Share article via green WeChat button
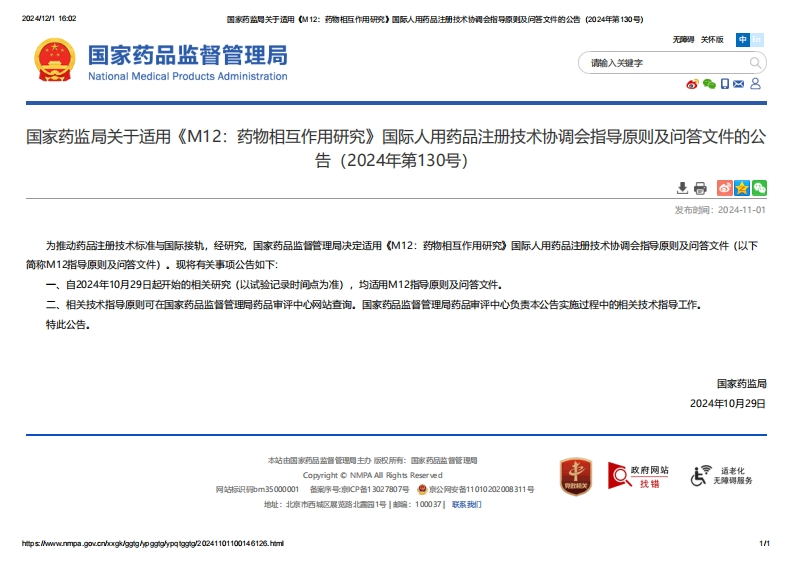Screen dimensions: 793x561 759,188
